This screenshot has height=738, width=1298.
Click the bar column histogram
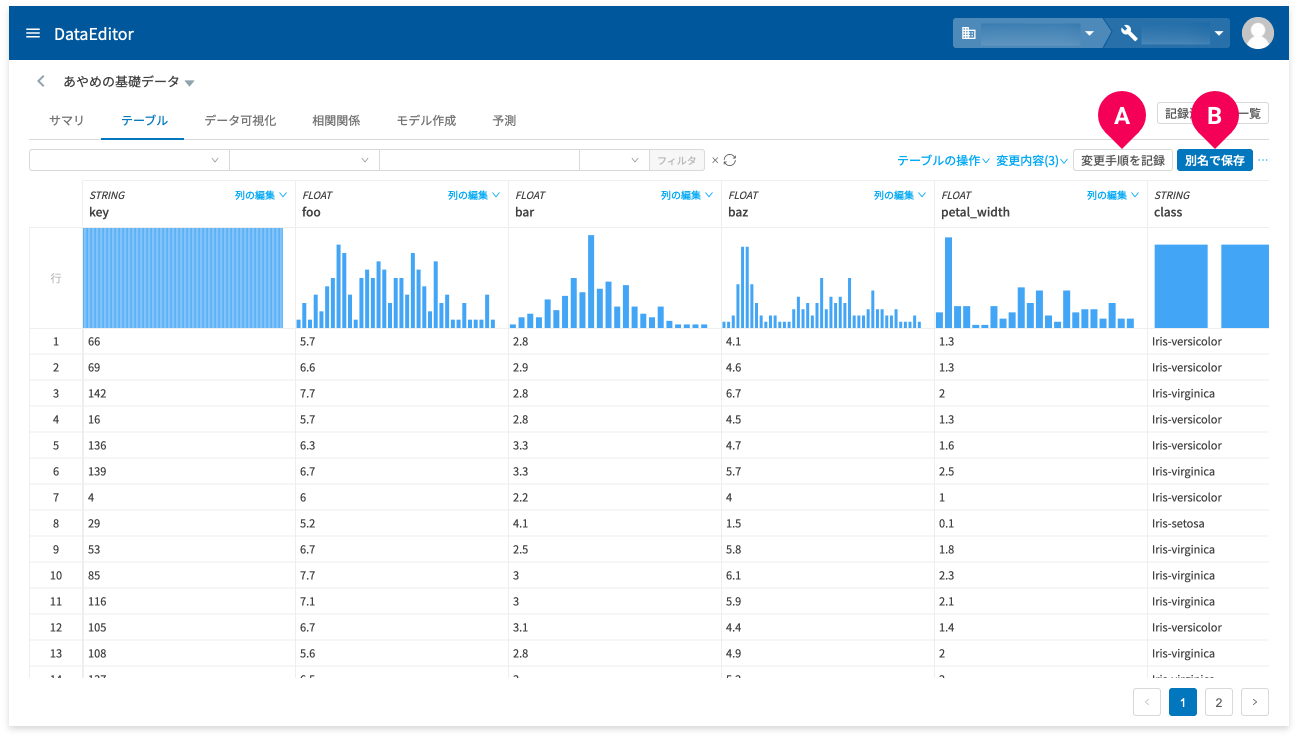pos(609,281)
